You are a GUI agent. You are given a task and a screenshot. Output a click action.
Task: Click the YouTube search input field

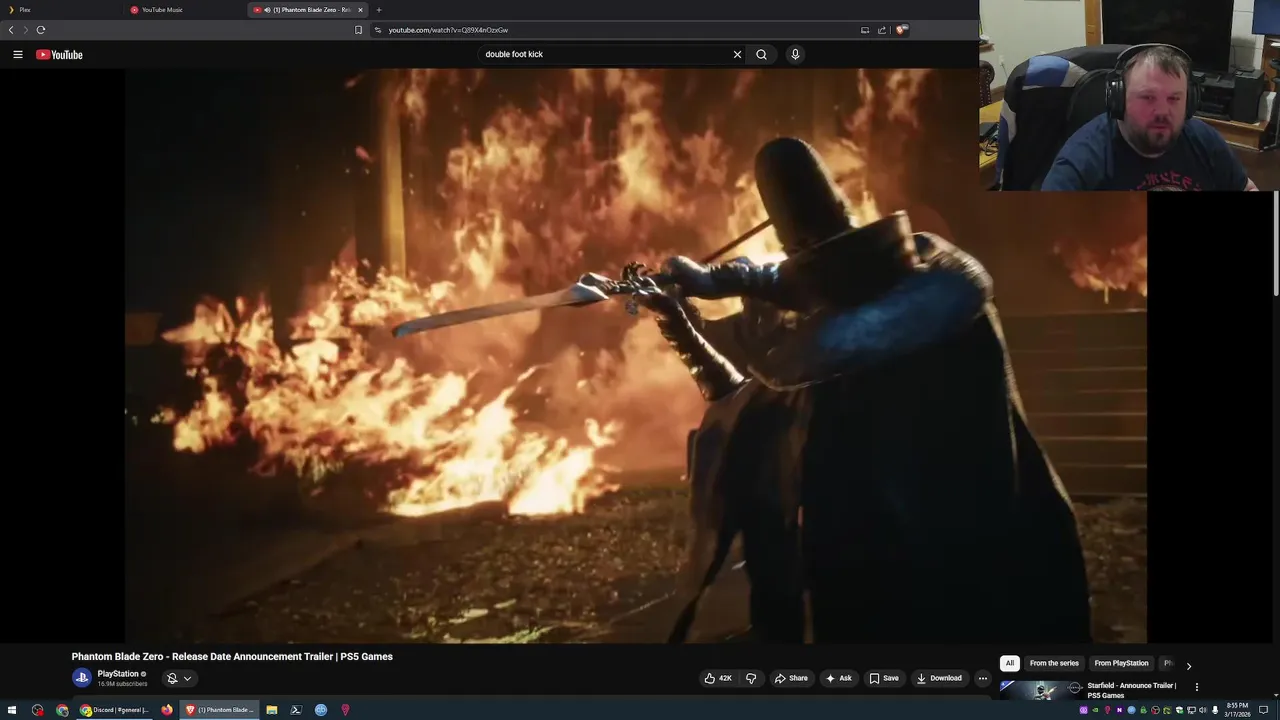tap(604, 55)
